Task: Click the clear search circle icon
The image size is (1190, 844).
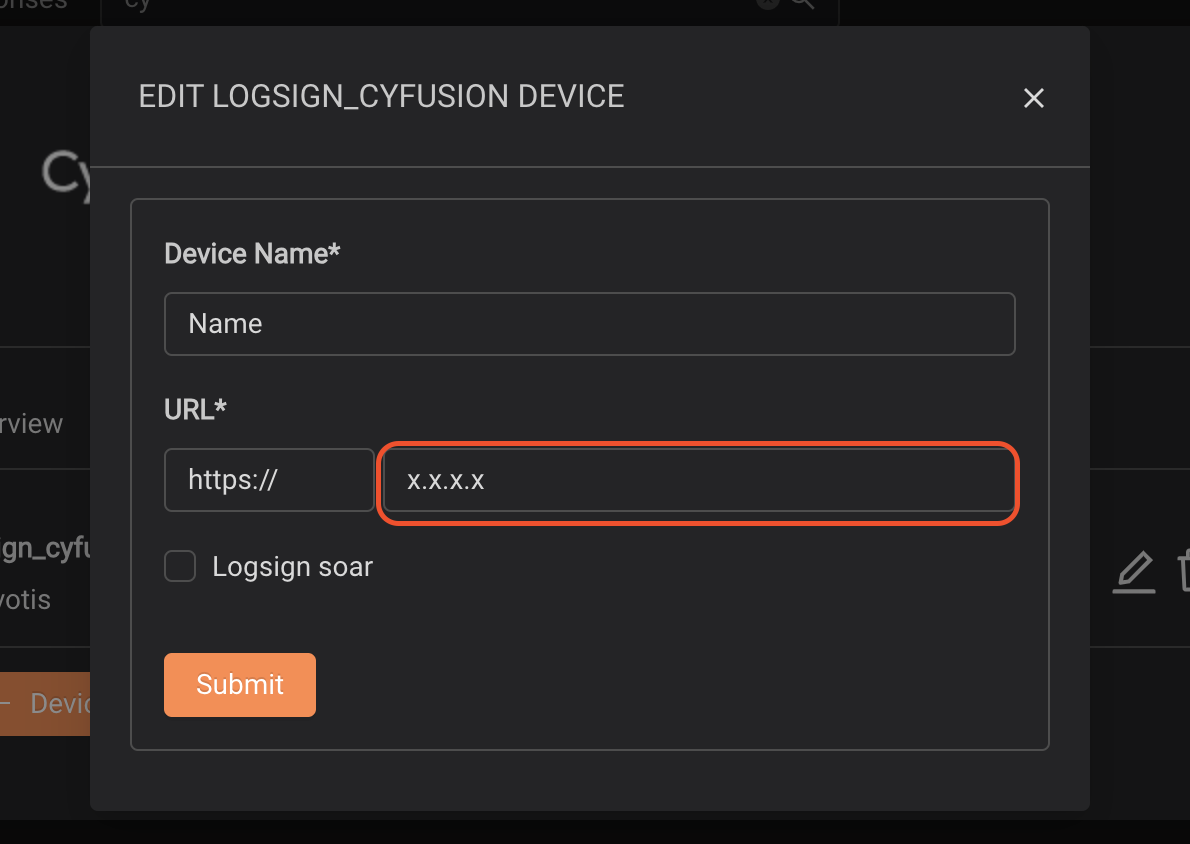Action: click(768, 3)
